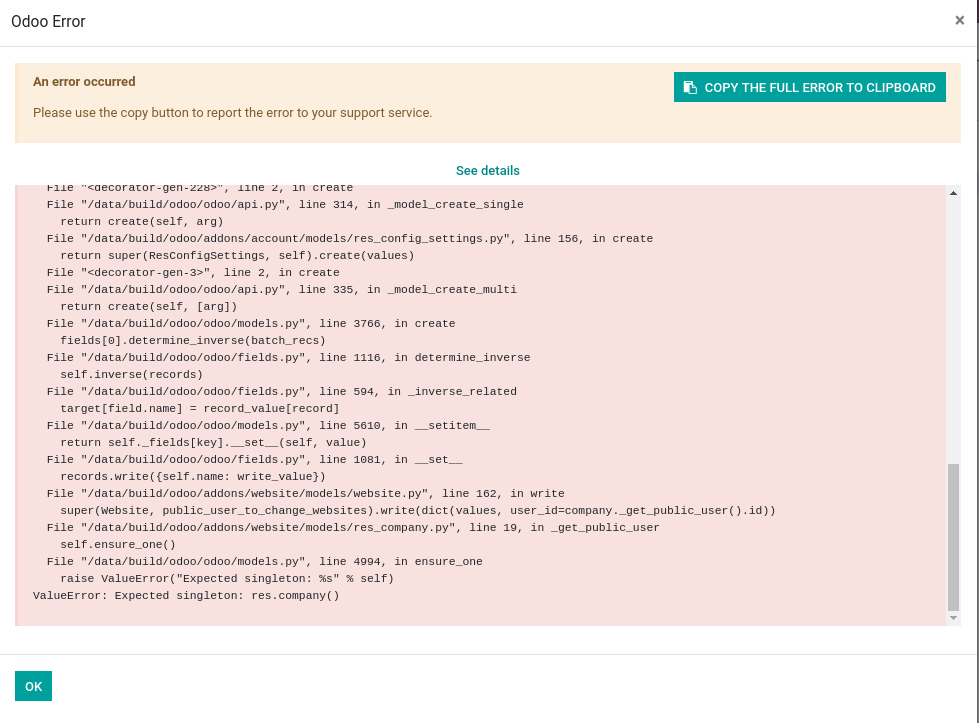The width and height of the screenshot is (979, 723).
Task: Click the website.py file path in the traceback
Action: point(305,493)
